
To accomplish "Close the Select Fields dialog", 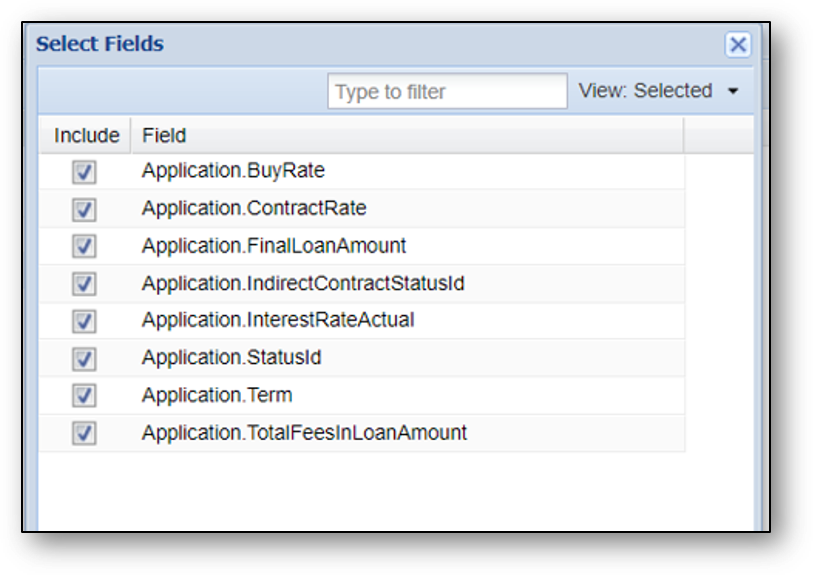I will [x=737, y=45].
